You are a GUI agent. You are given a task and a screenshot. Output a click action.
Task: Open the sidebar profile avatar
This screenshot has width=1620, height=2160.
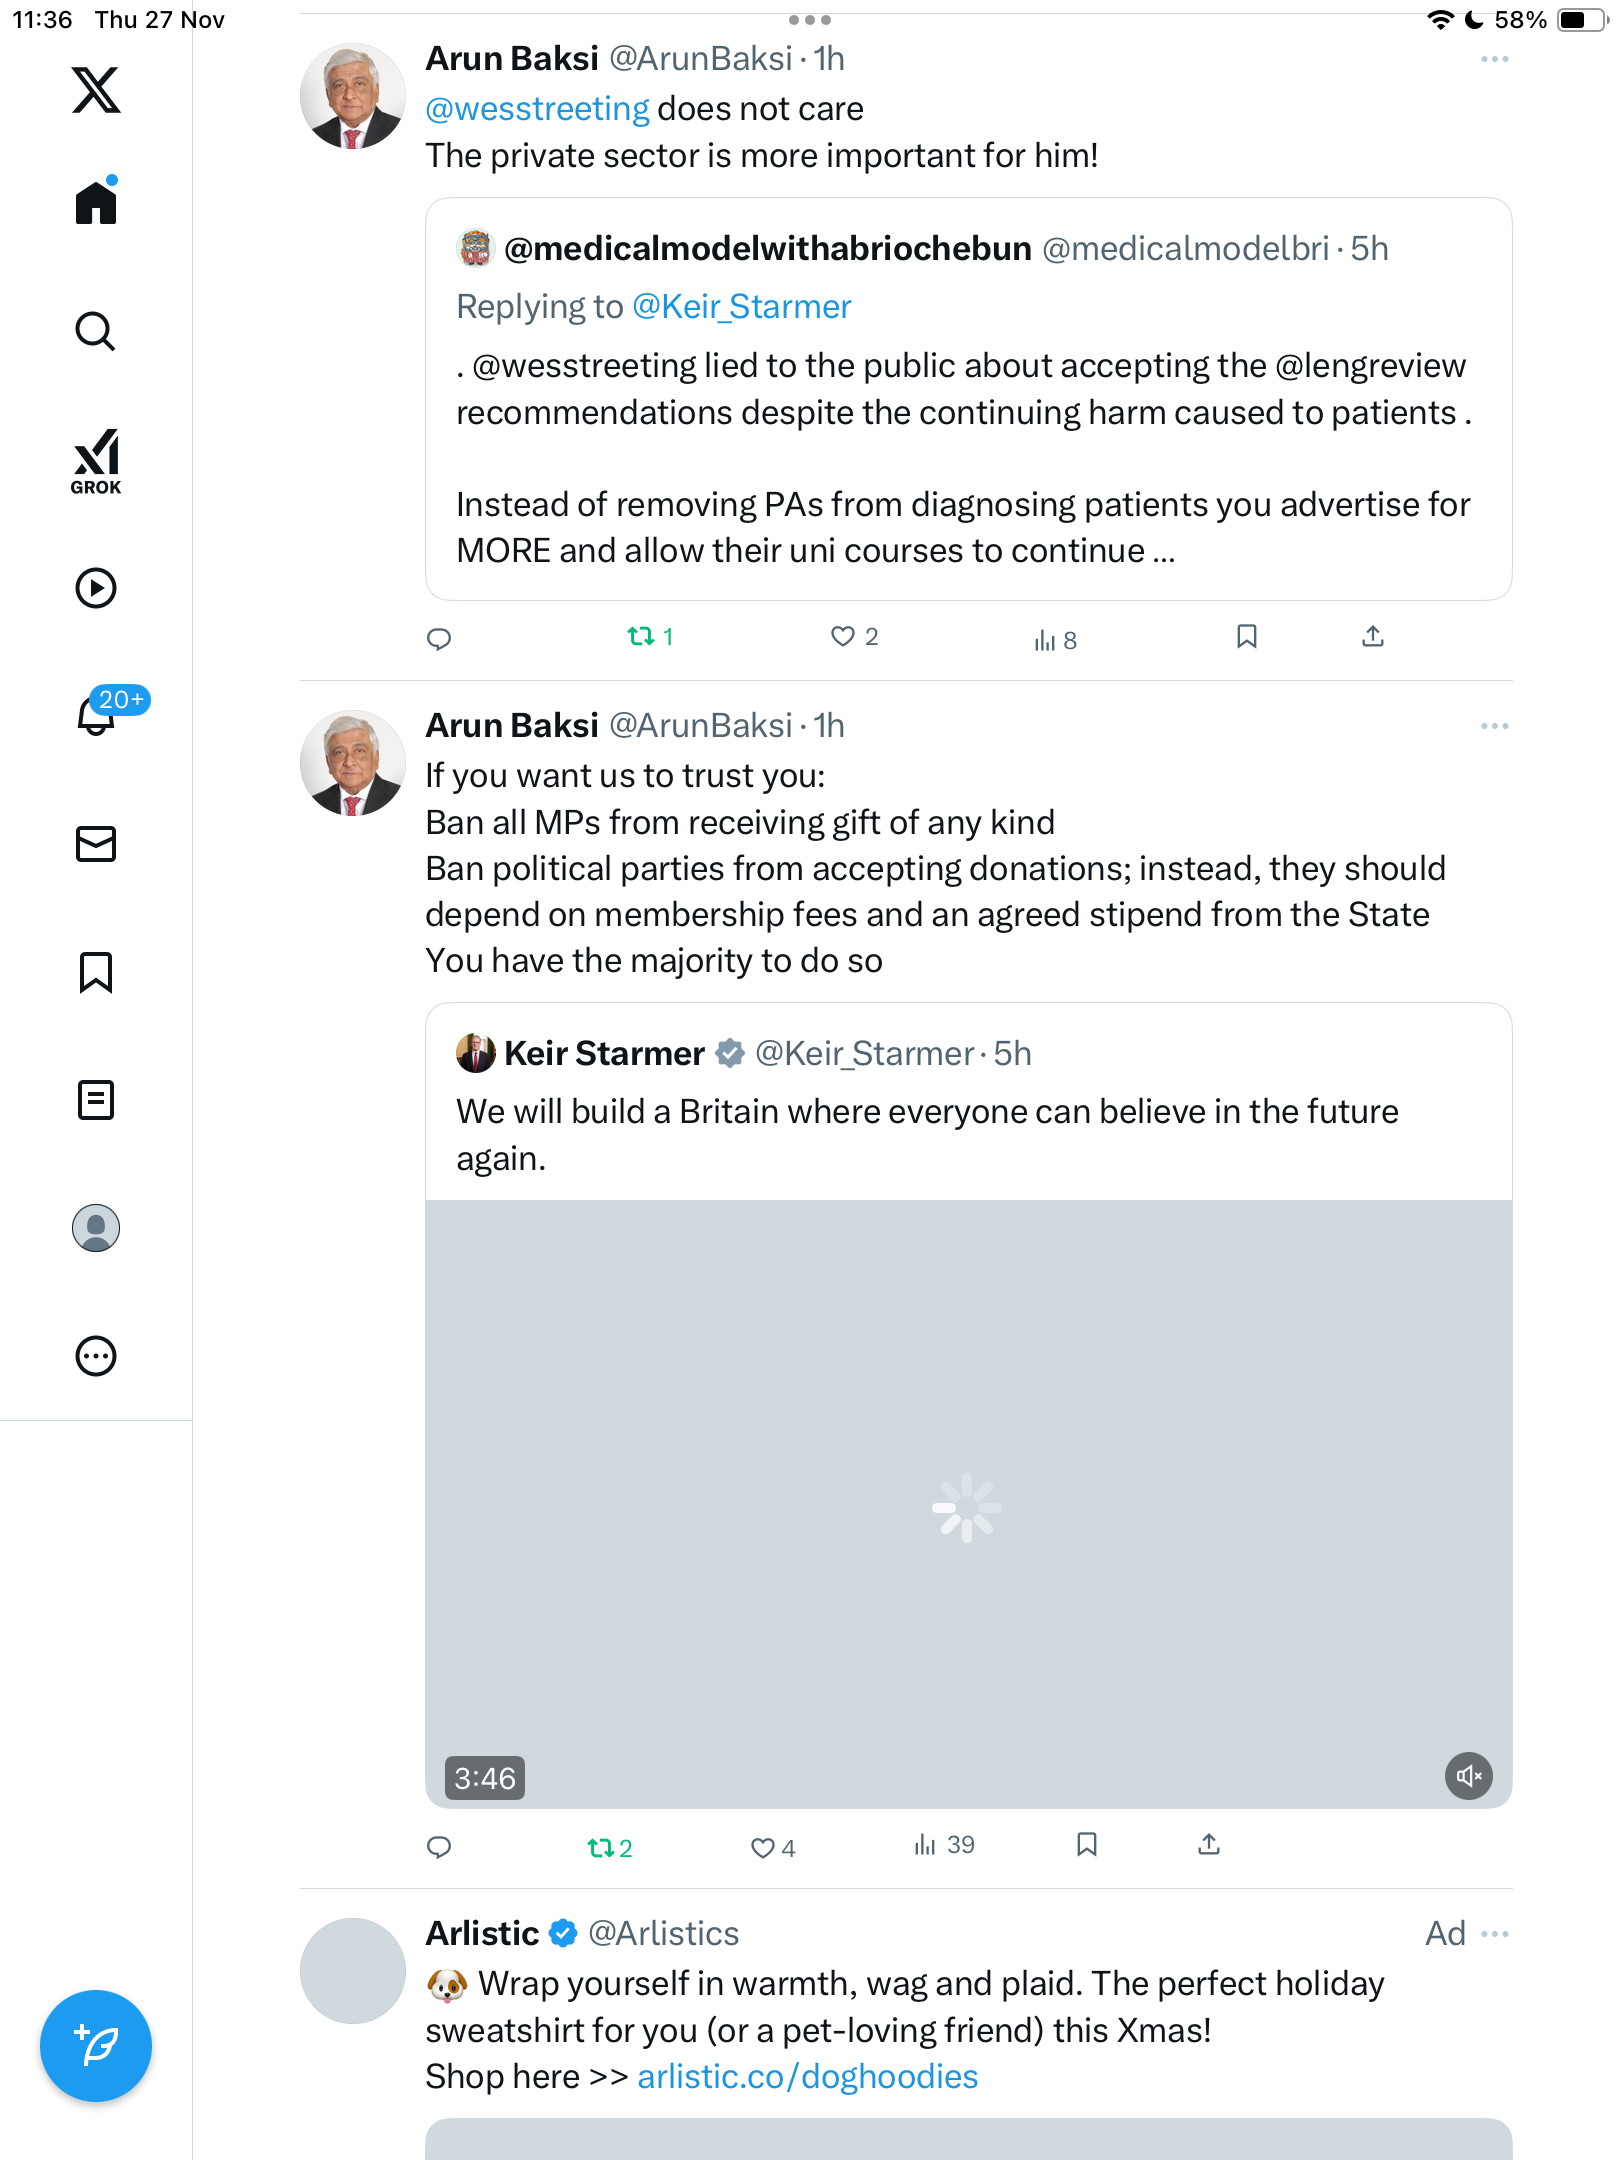pos(96,1228)
